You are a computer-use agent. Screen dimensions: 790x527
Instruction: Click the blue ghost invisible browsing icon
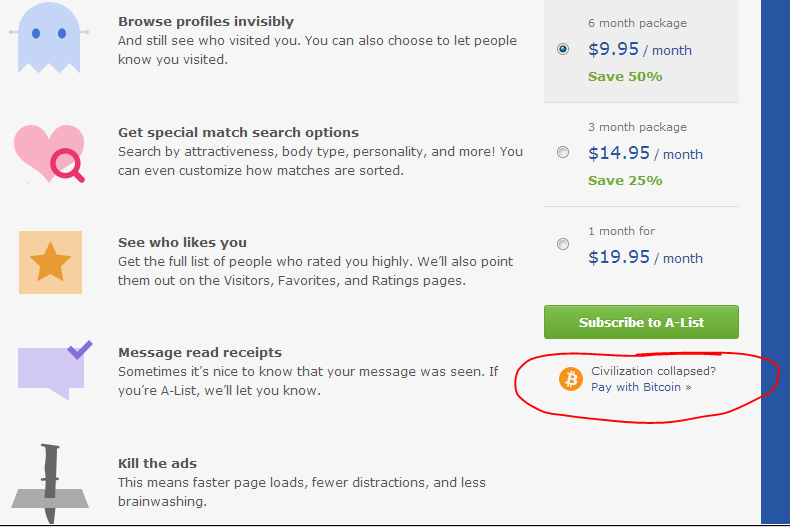click(x=49, y=36)
